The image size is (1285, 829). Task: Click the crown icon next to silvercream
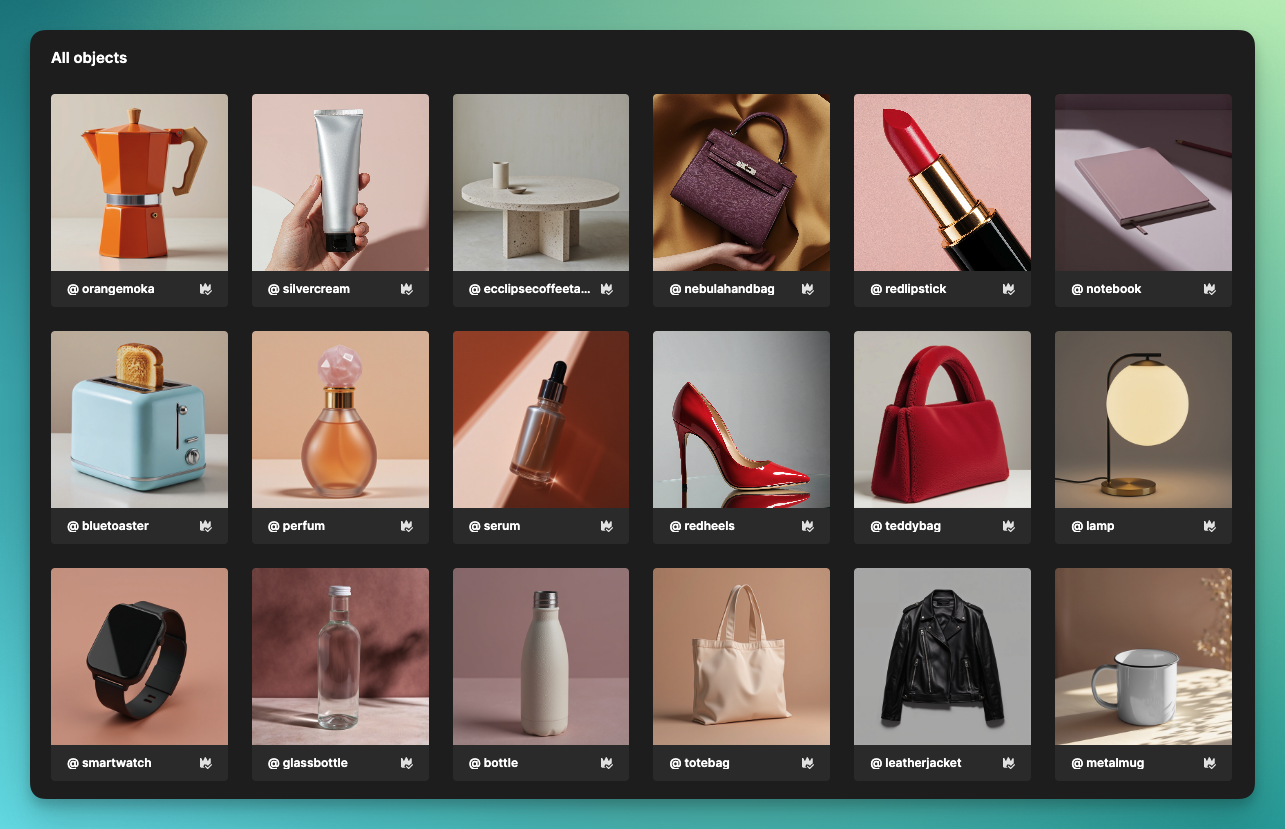click(407, 289)
